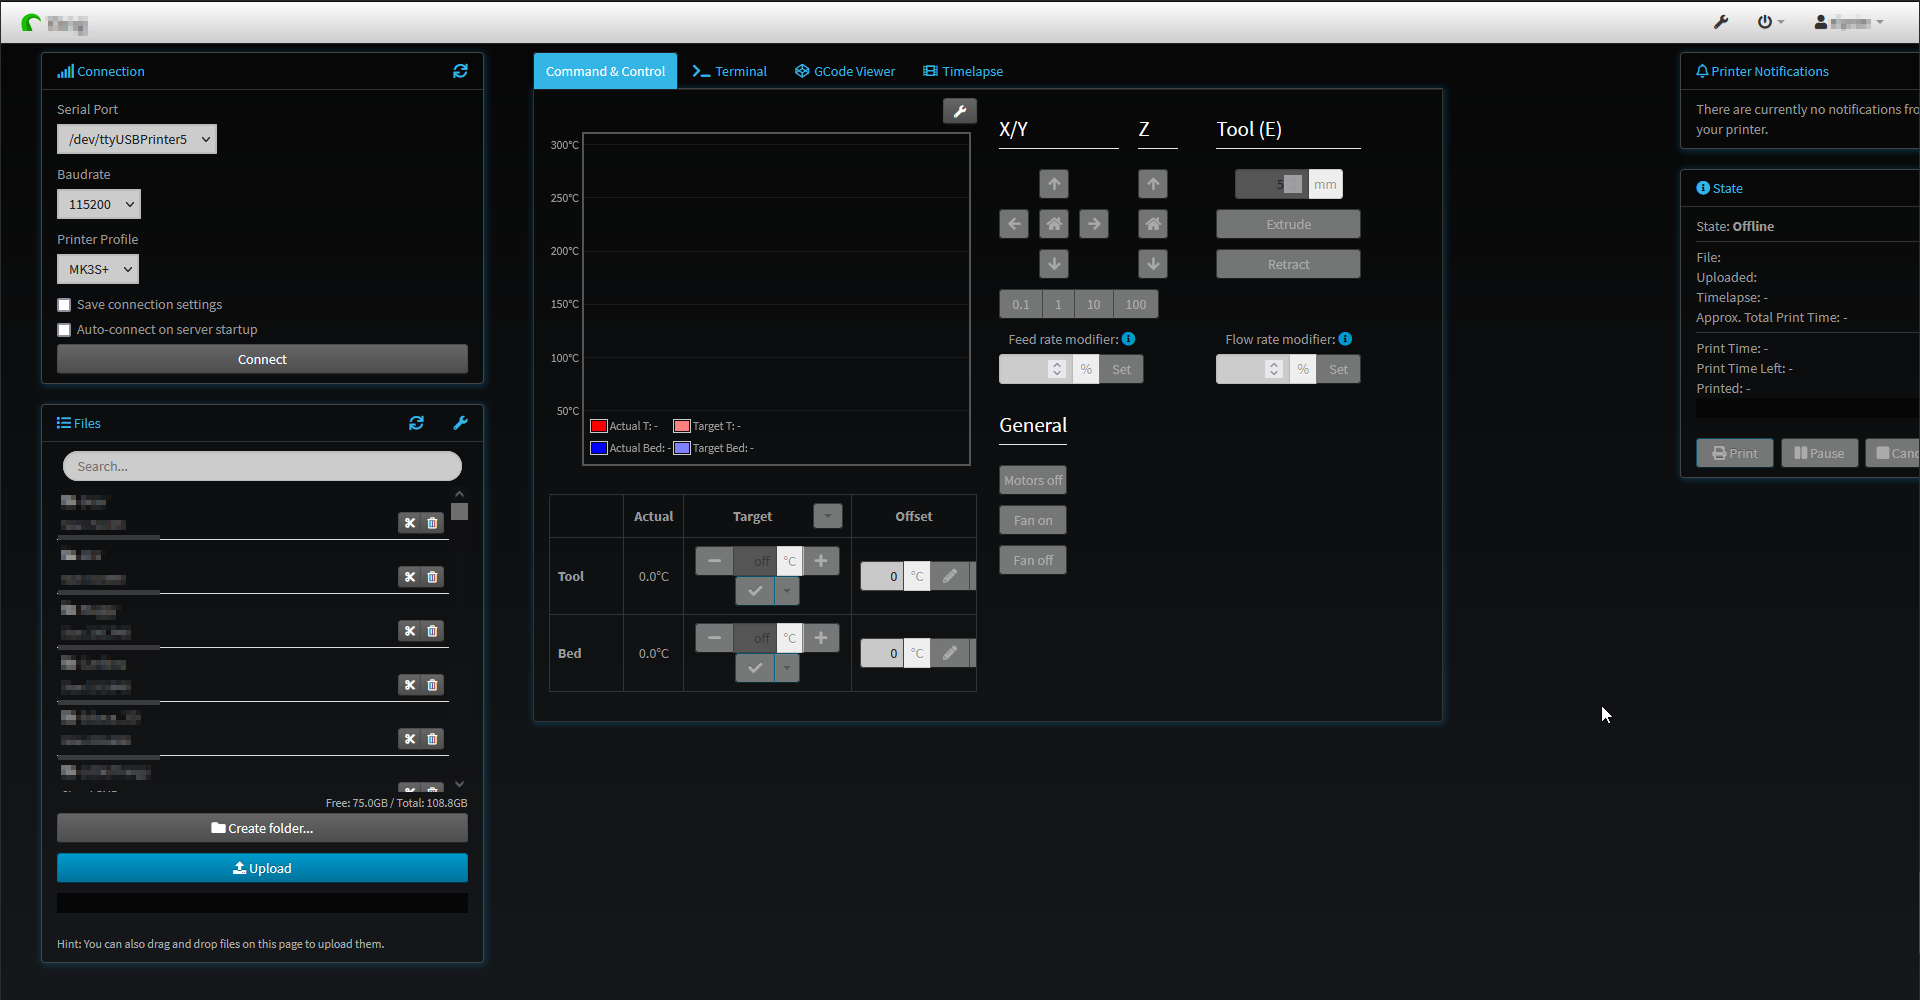This screenshot has width=1920, height=1000.
Task: Home the X/Y axes
Action: tap(1054, 223)
